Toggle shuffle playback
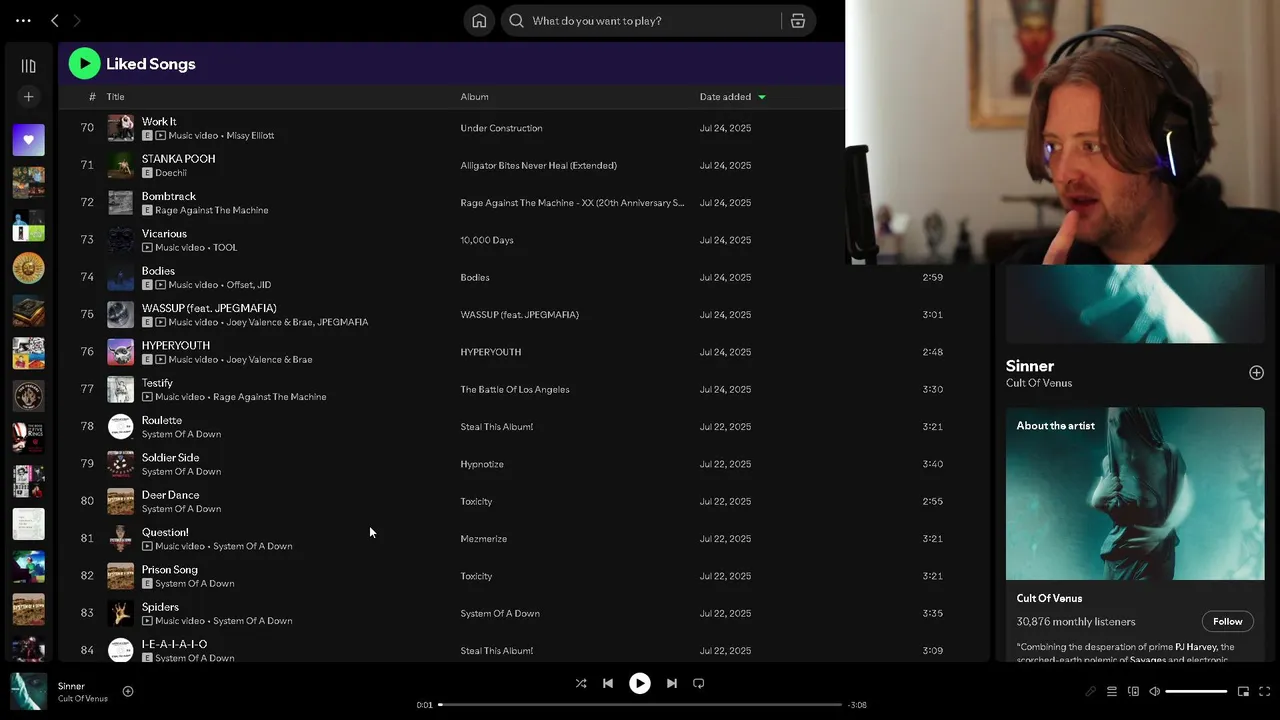 581,683
